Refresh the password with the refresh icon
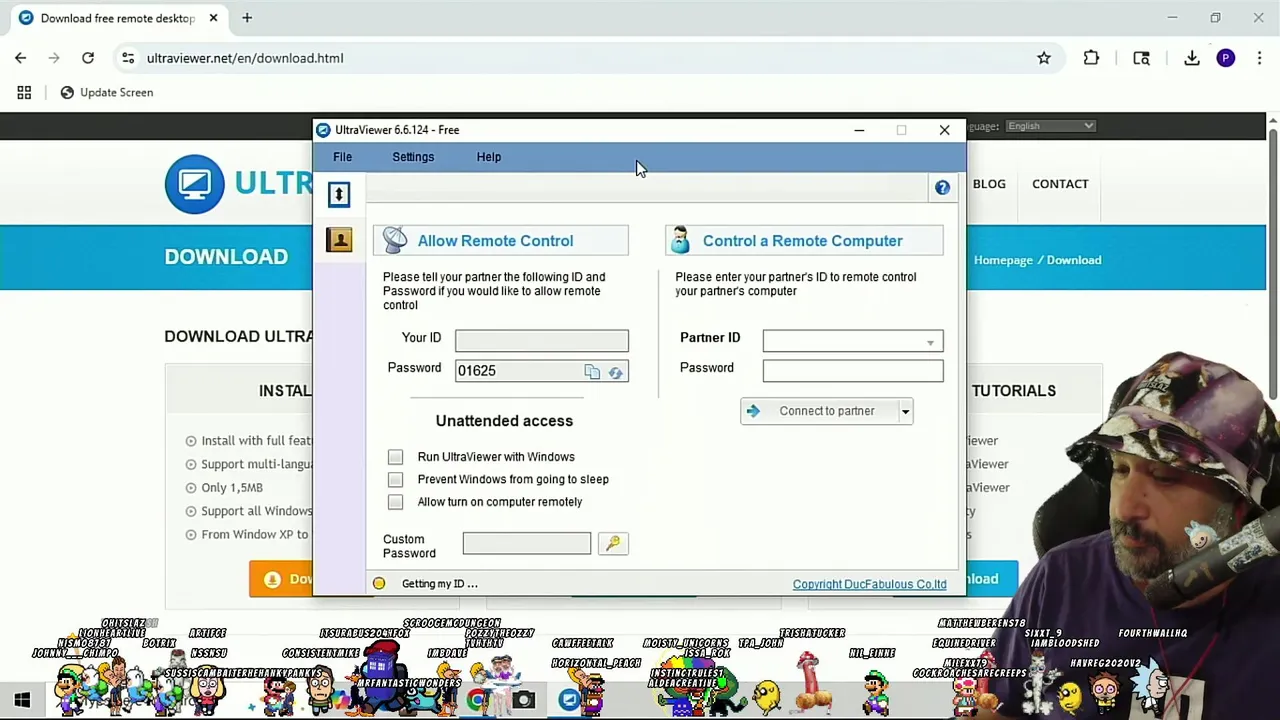 (x=615, y=372)
